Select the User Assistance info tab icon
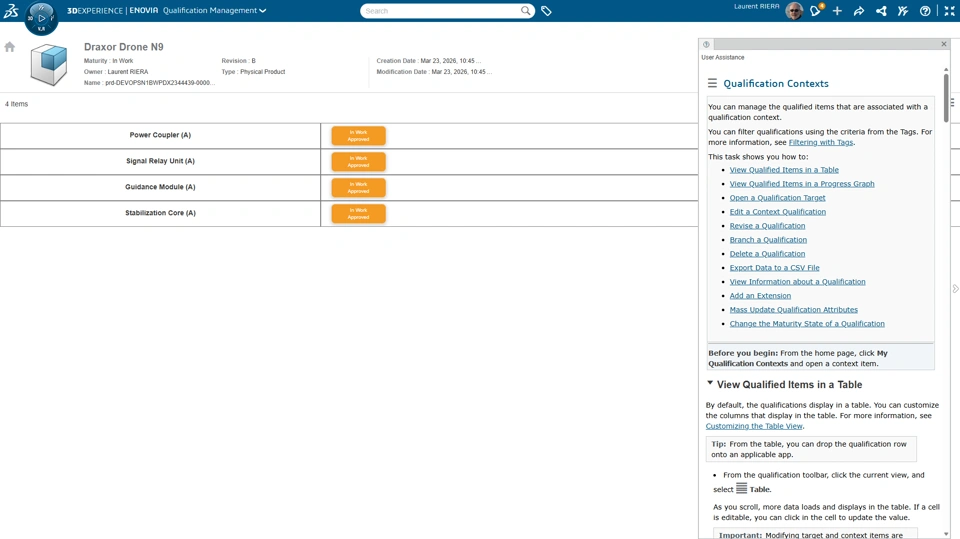 (707, 44)
